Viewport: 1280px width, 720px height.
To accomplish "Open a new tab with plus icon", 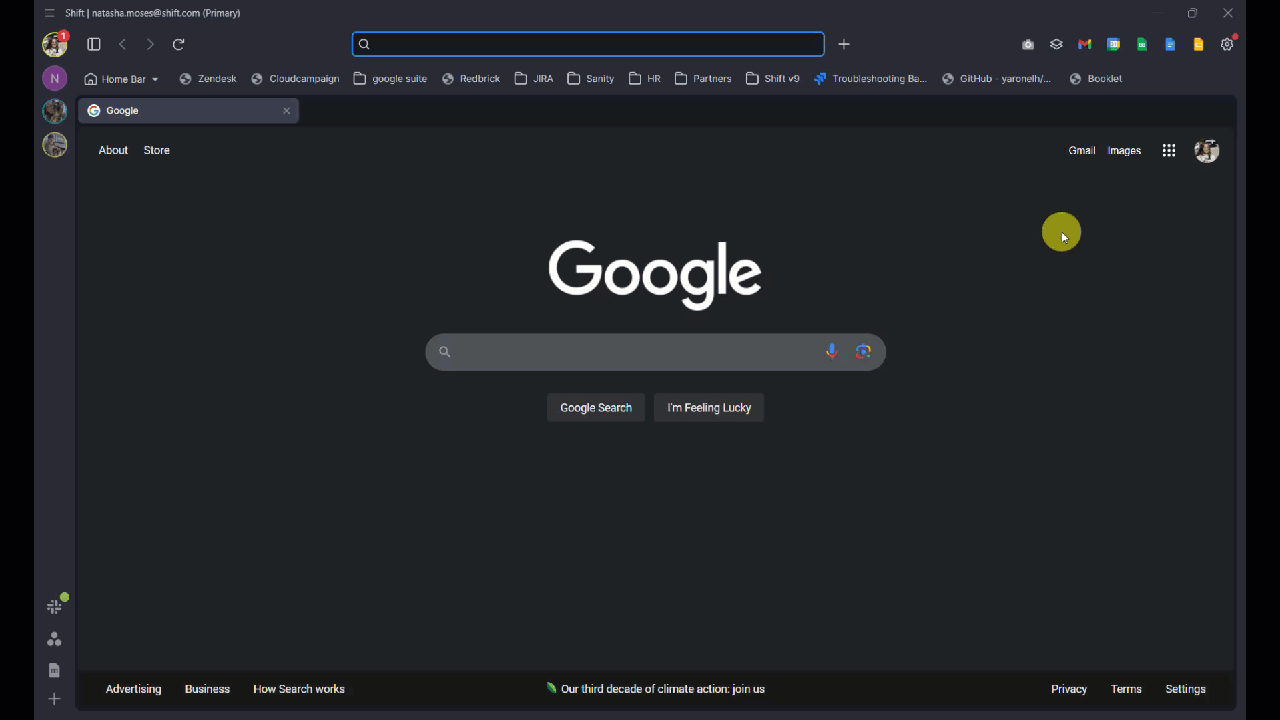I will pyautogui.click(x=844, y=44).
